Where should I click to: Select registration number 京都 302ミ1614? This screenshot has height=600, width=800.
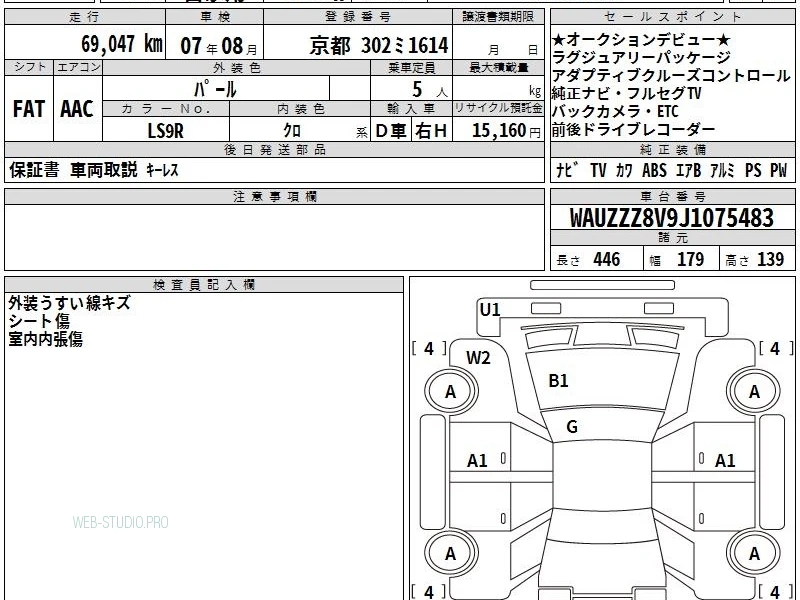[379, 46]
